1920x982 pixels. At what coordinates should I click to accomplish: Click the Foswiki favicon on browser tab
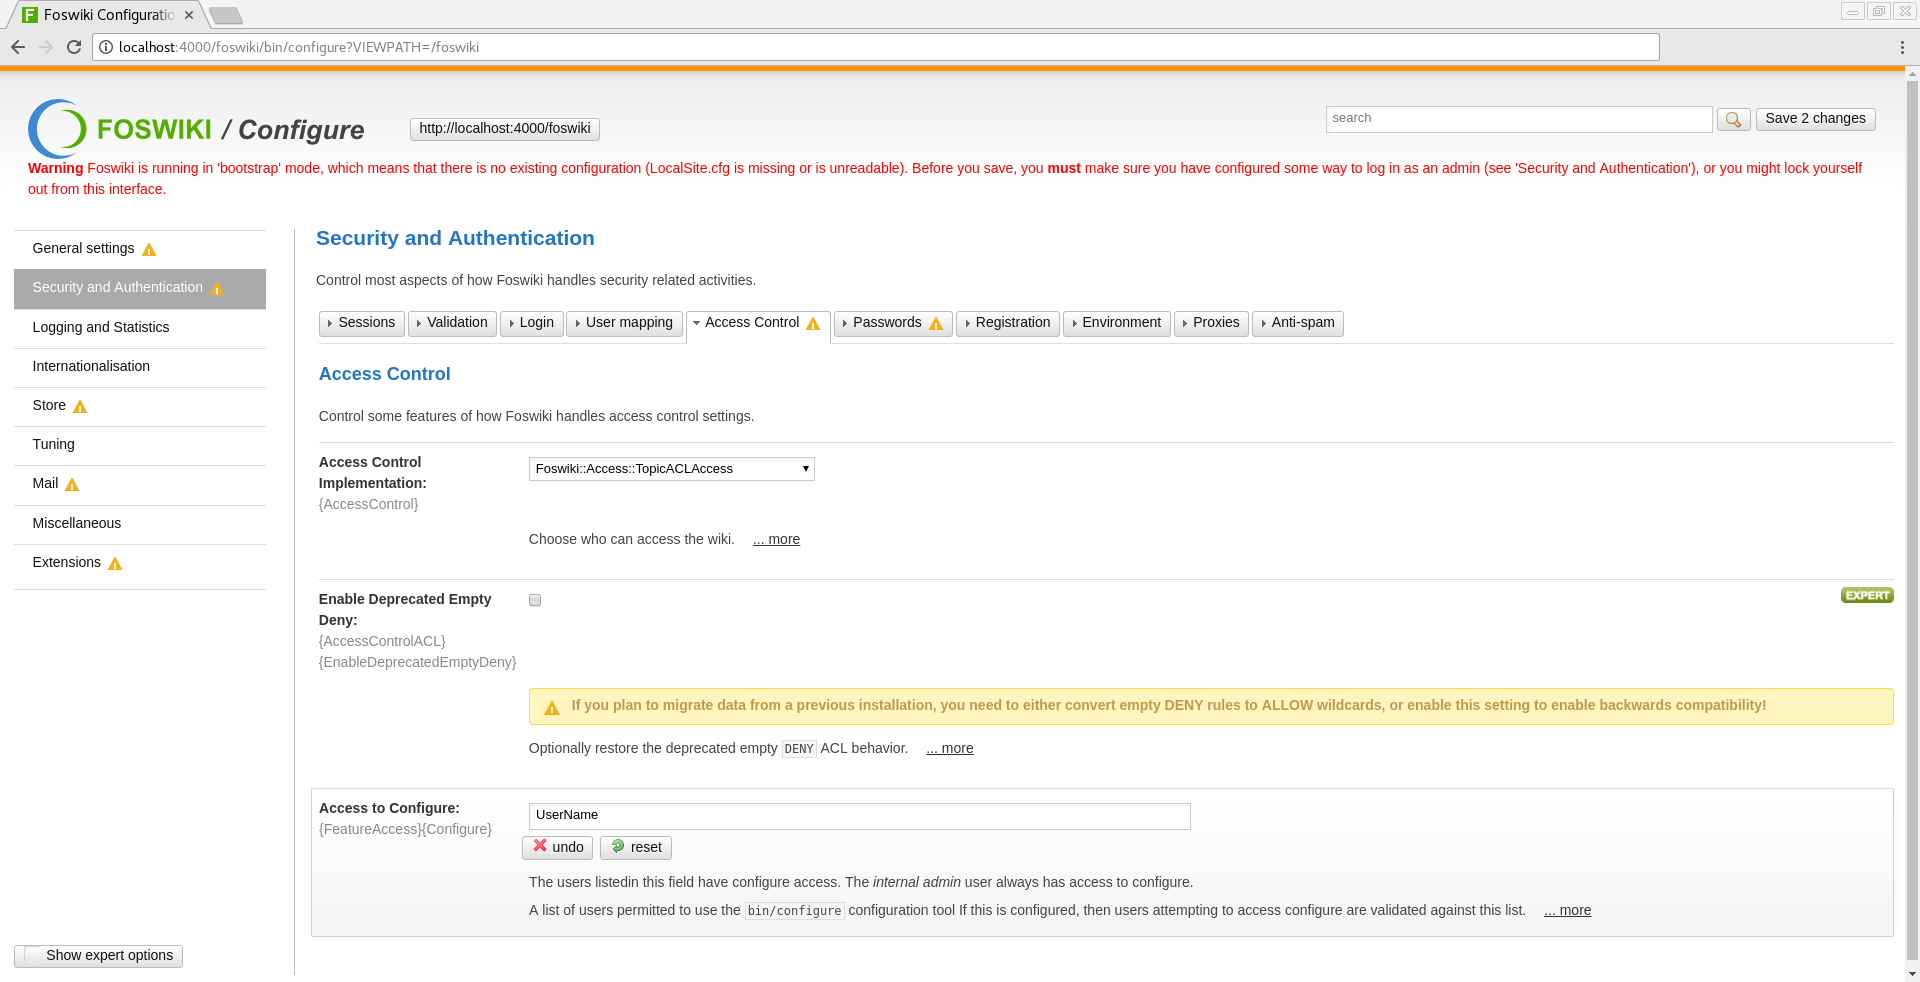[x=30, y=15]
